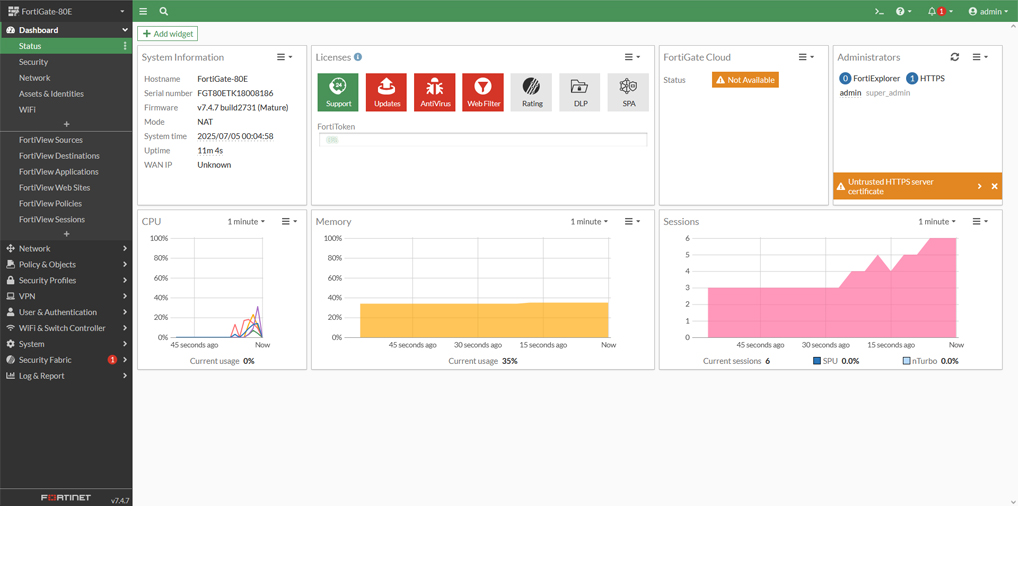The image size is (1018, 566).
Task: Change Sessions chart 1 minute interval
Action: [937, 221]
